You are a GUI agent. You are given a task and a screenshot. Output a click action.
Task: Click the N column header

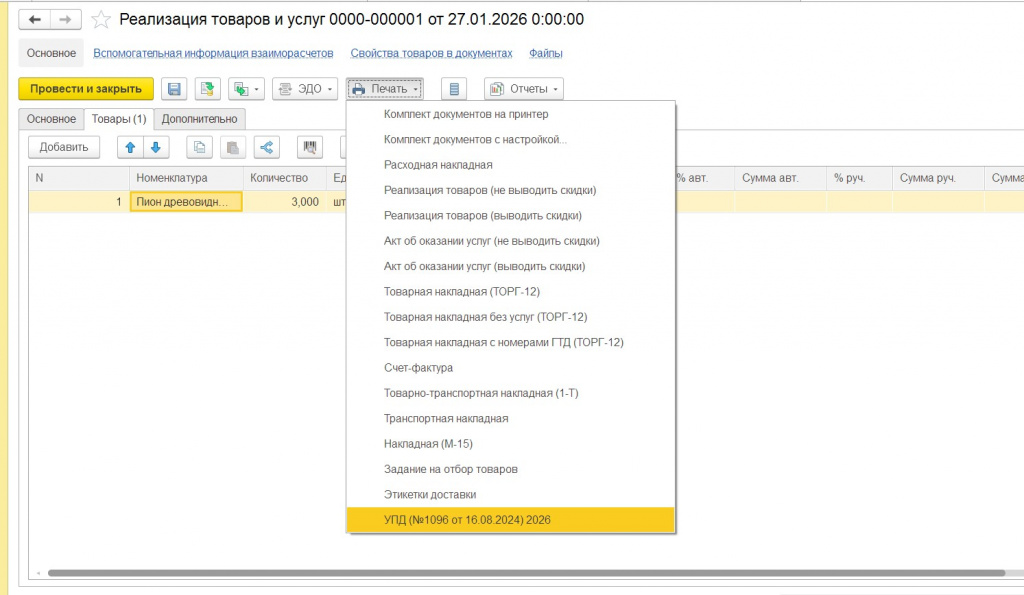pos(79,178)
